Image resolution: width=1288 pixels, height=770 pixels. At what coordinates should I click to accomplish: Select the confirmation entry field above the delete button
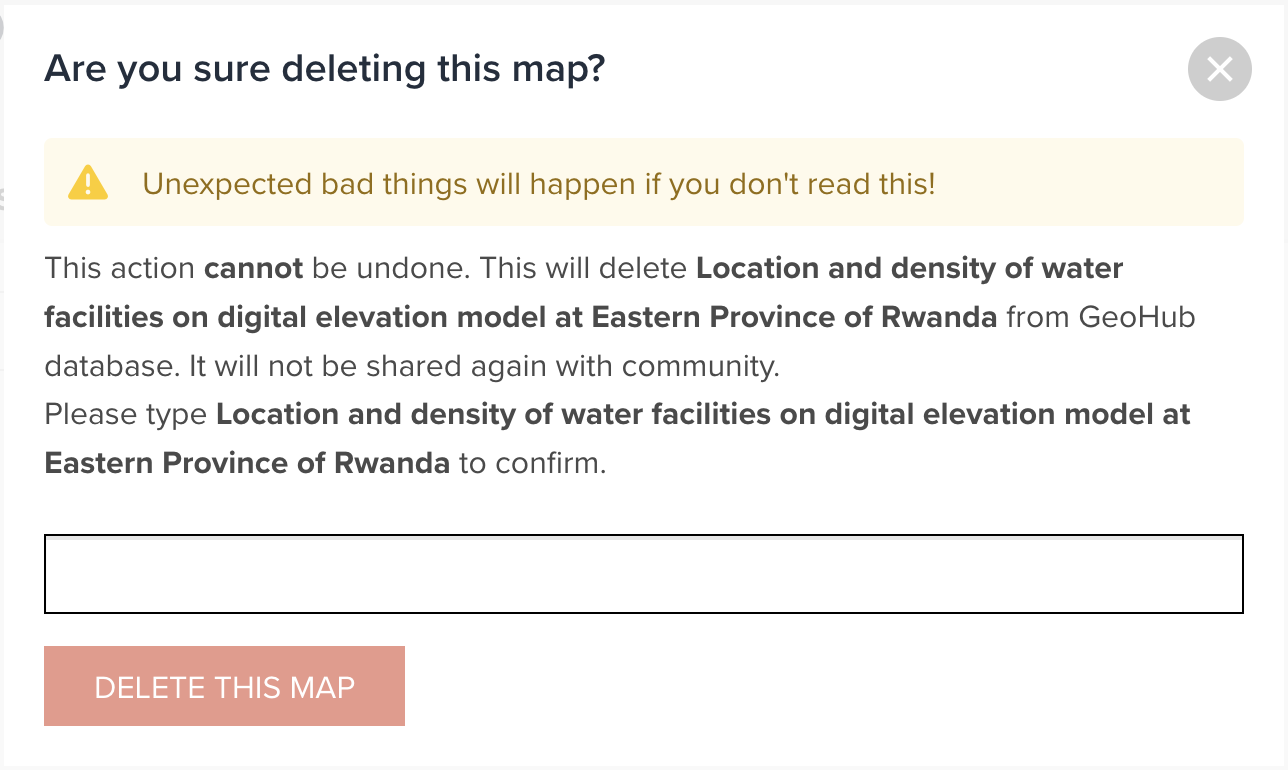pyautogui.click(x=643, y=573)
